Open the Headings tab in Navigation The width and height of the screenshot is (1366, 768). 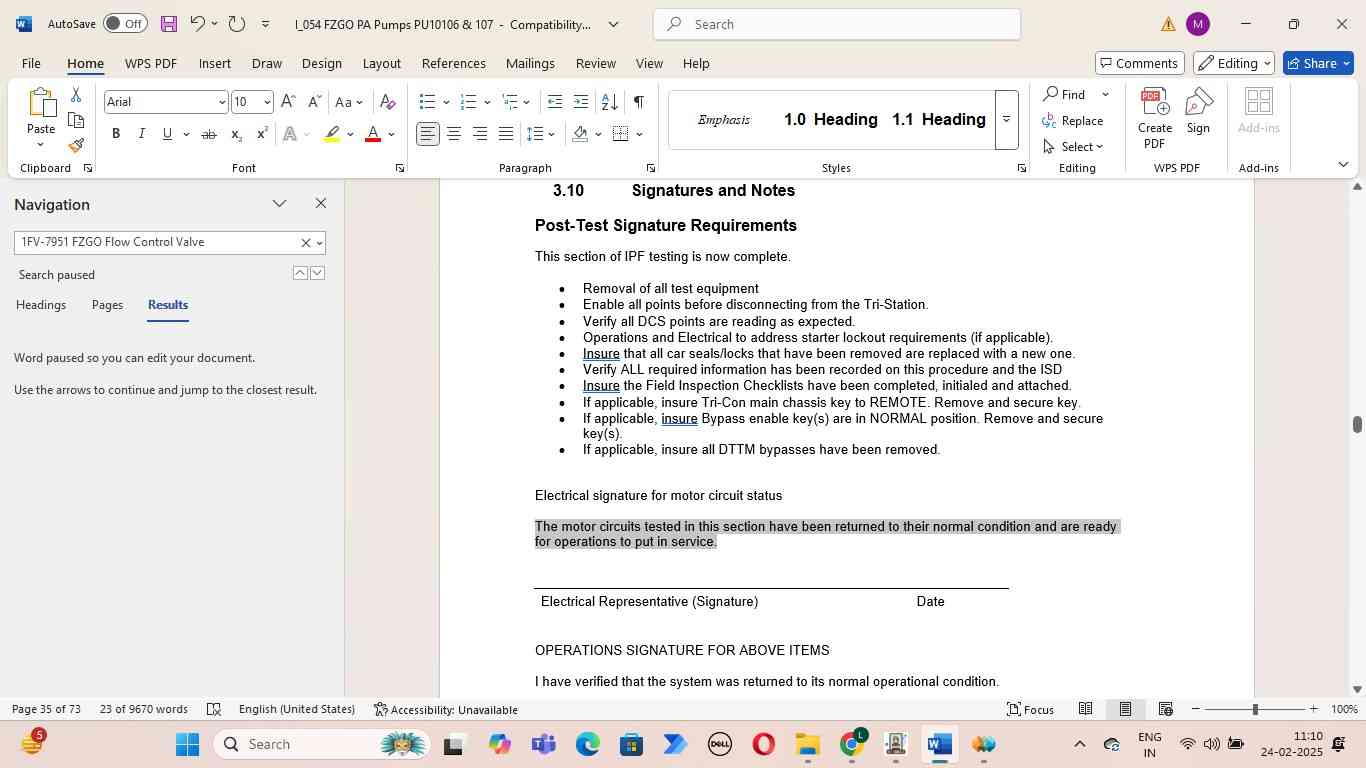click(x=41, y=305)
